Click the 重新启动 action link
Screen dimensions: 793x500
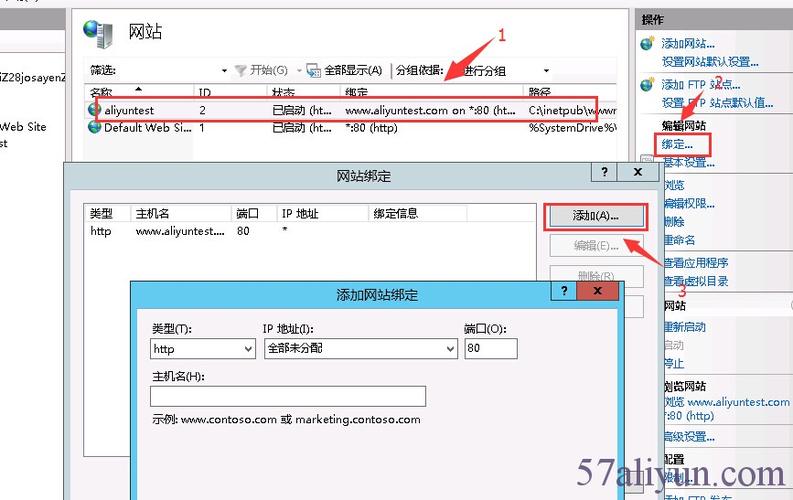[685, 327]
